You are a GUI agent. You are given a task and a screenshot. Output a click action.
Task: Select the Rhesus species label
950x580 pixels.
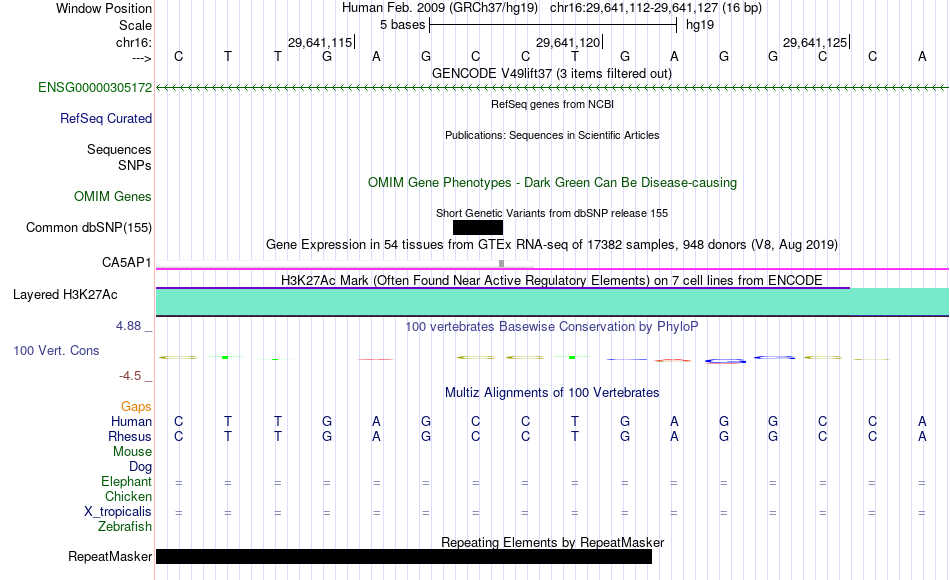coord(130,436)
